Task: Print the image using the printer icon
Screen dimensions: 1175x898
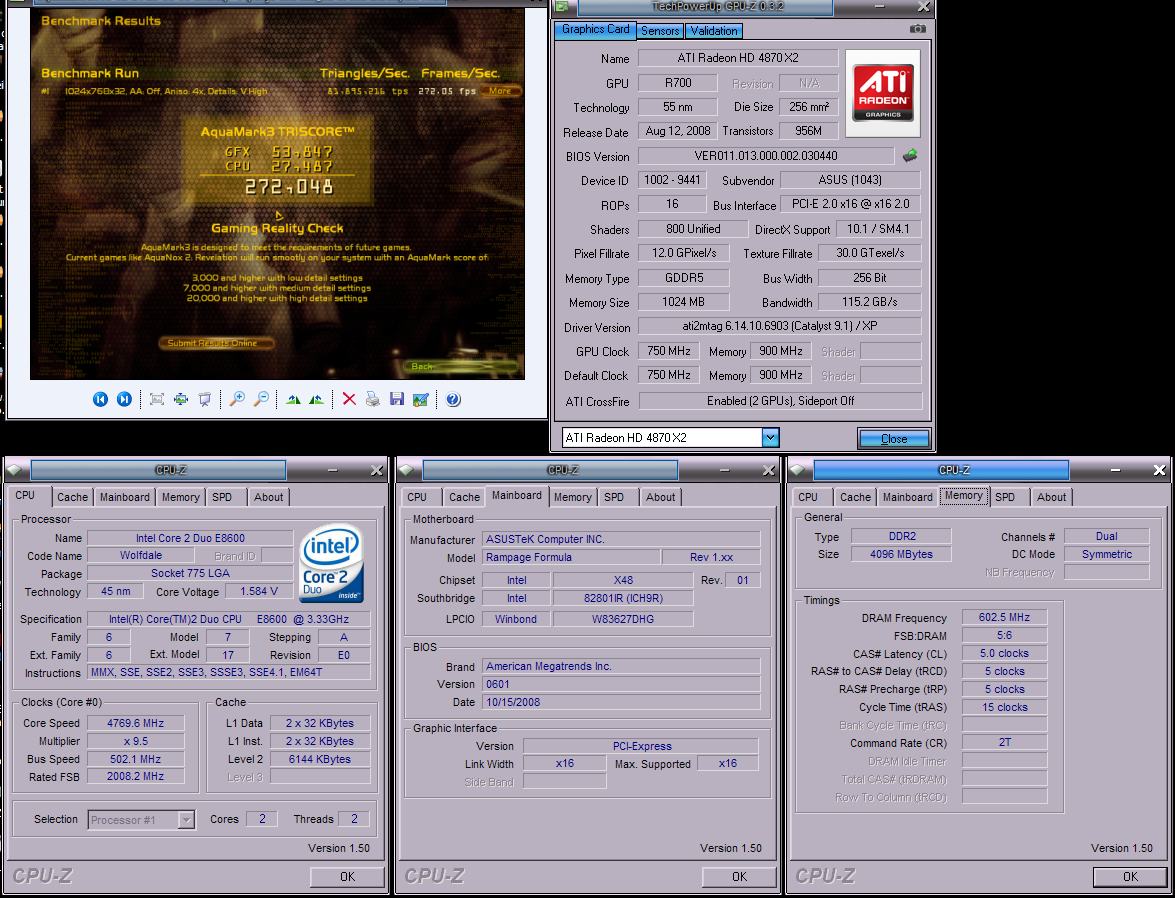Action: pos(372,400)
